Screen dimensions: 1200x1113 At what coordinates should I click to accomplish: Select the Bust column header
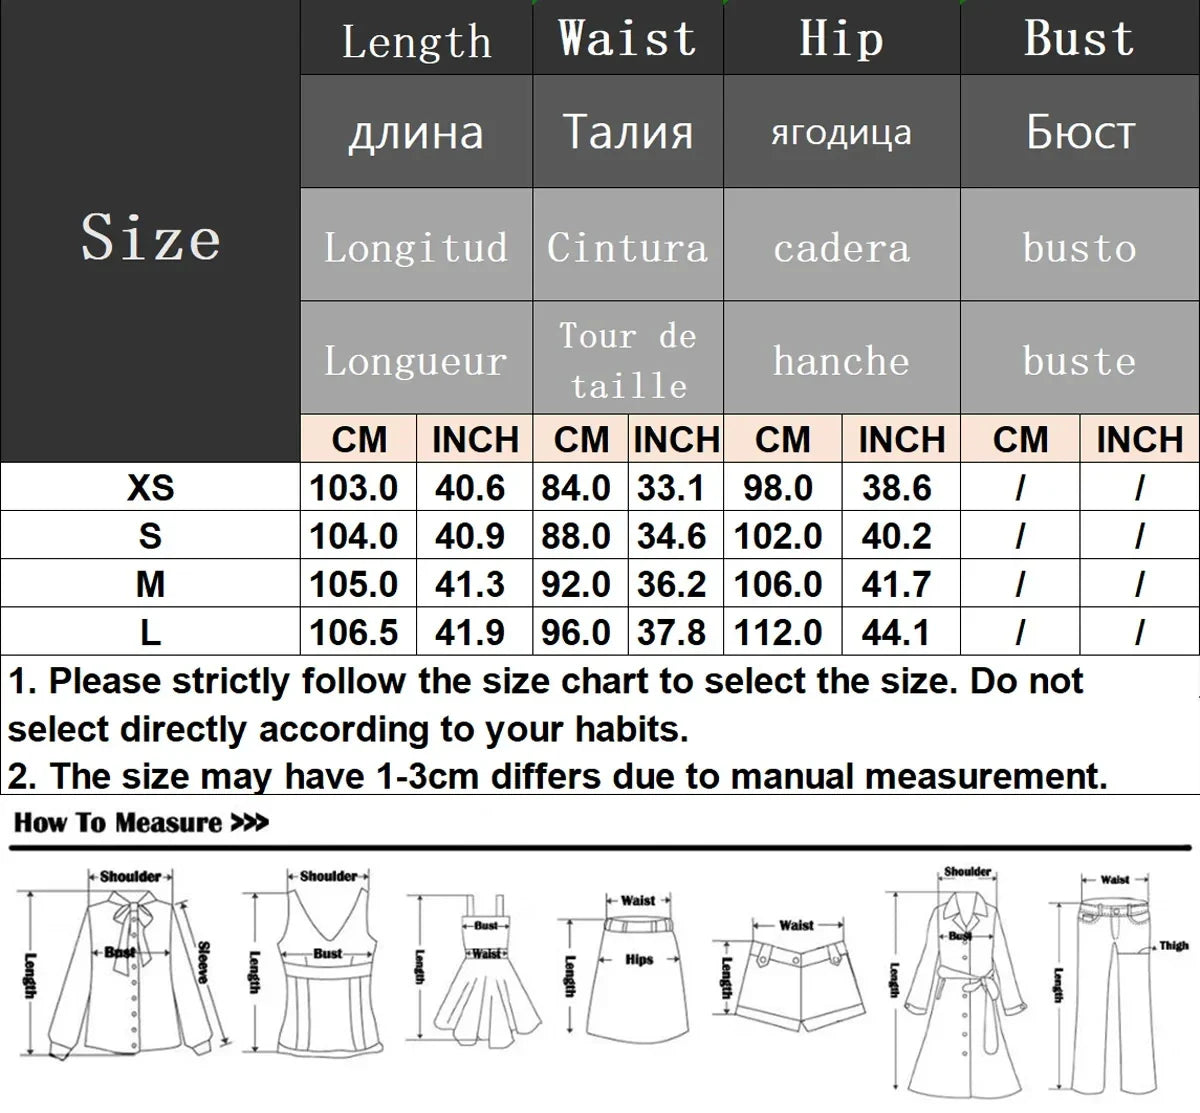[x=1078, y=38]
